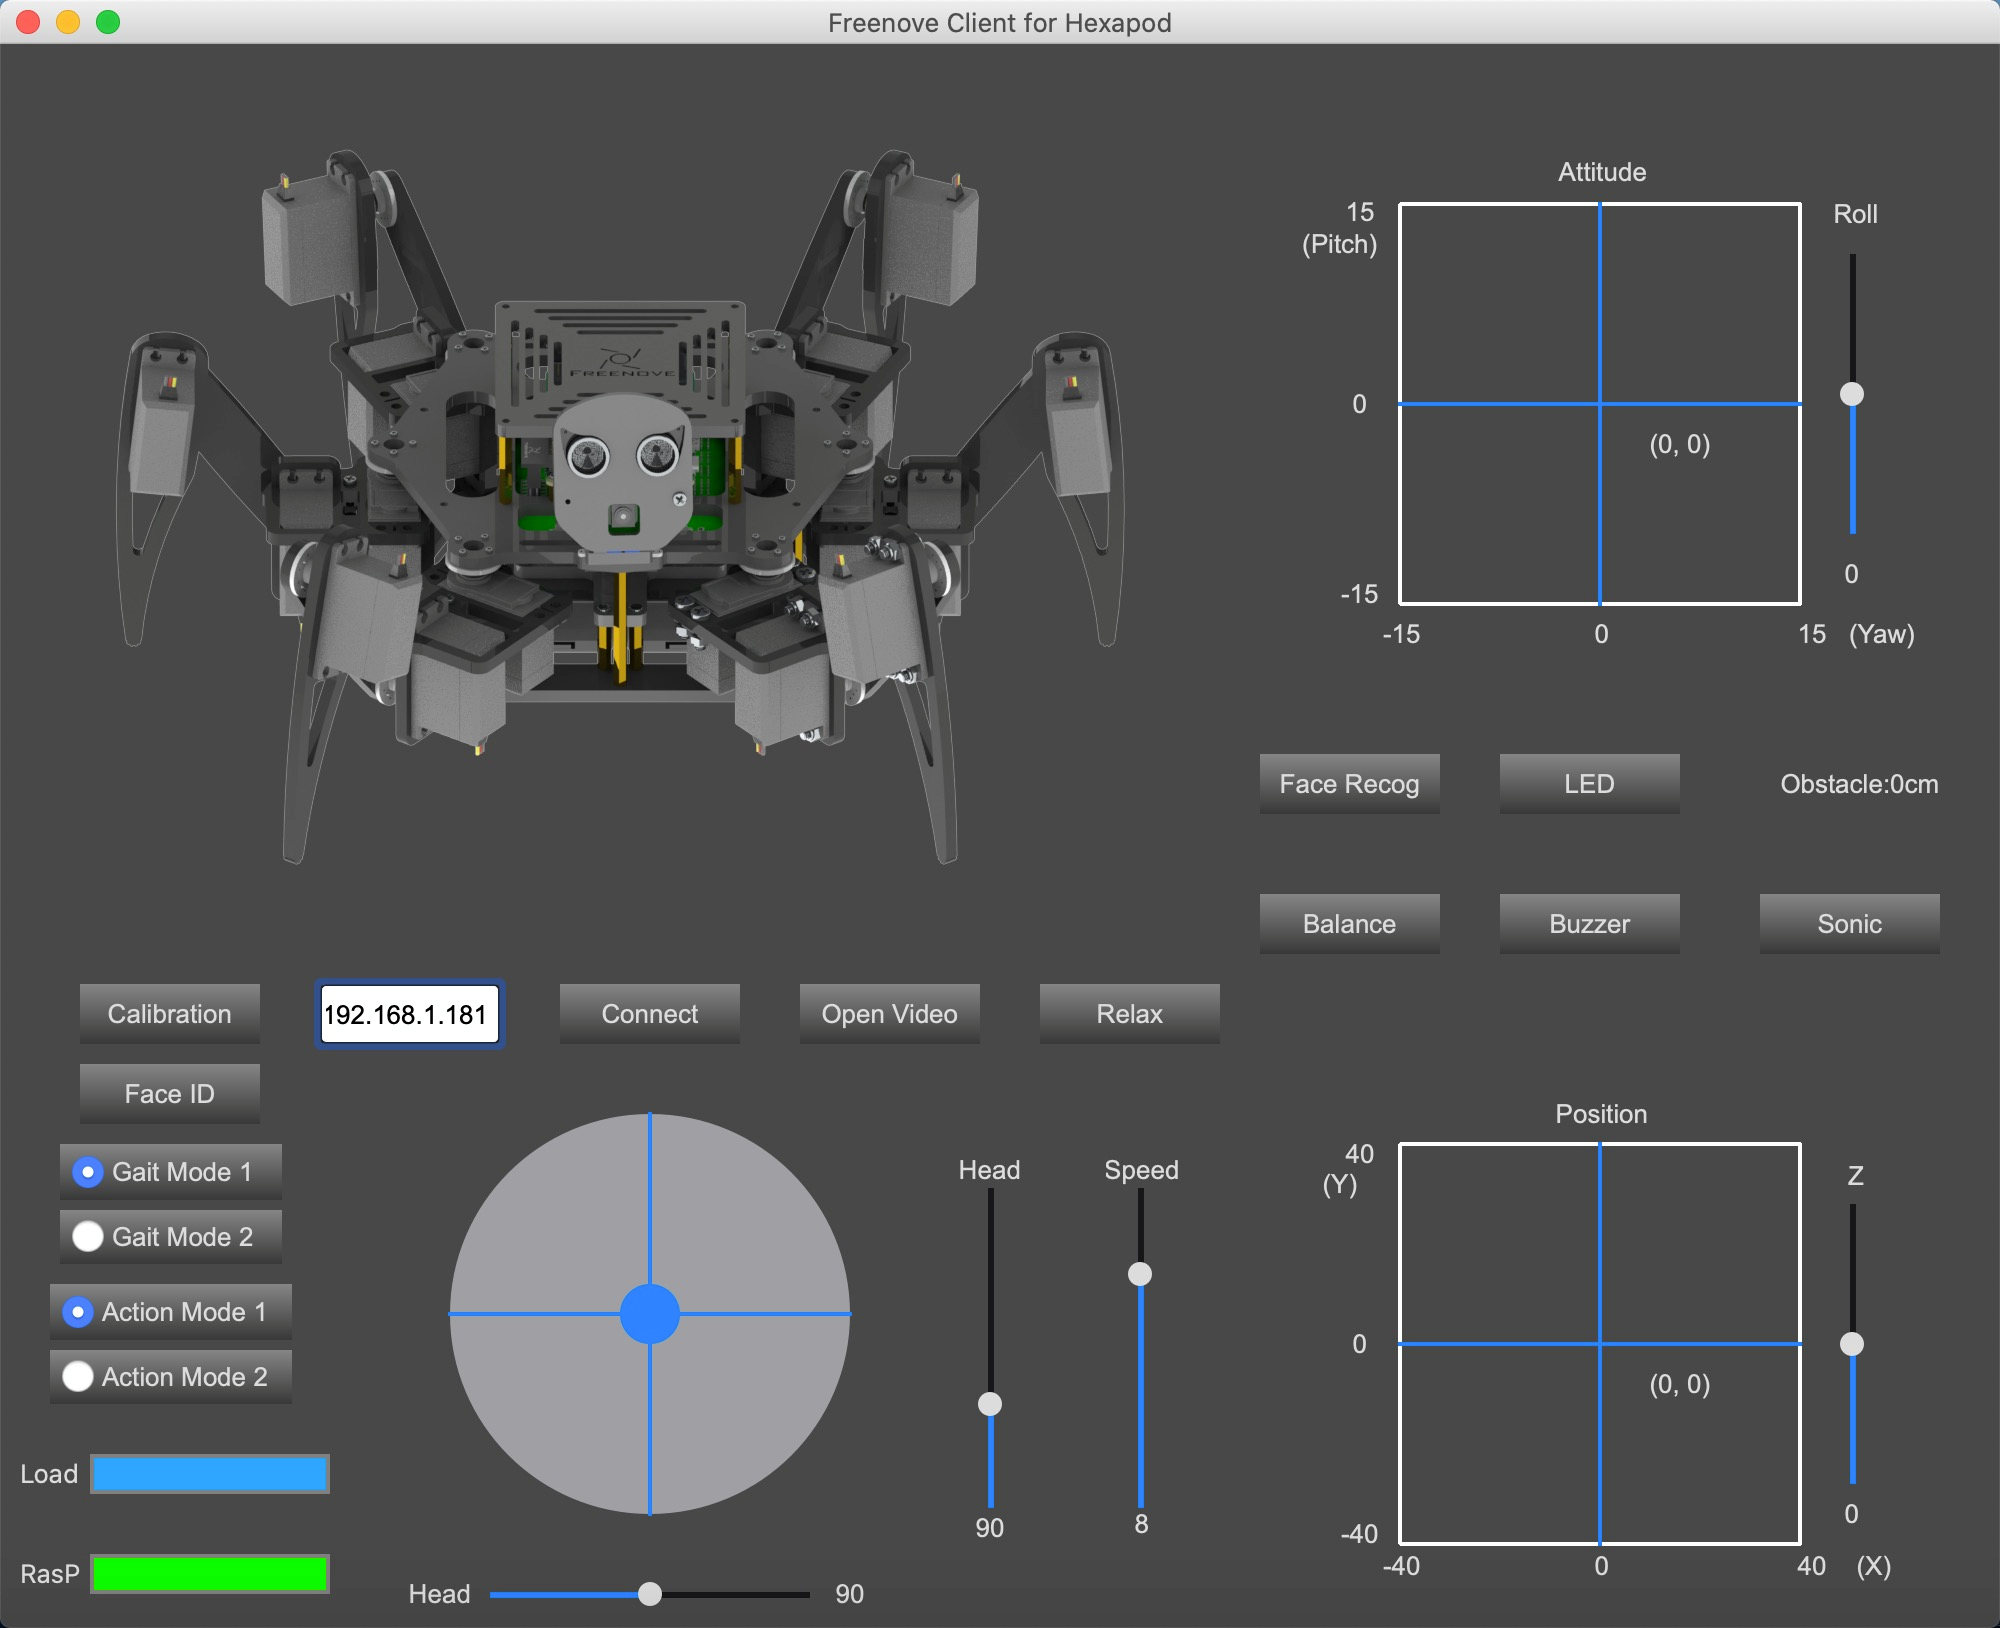The height and width of the screenshot is (1628, 2000).
Task: Click the Speed slider label
Action: (x=1141, y=1170)
